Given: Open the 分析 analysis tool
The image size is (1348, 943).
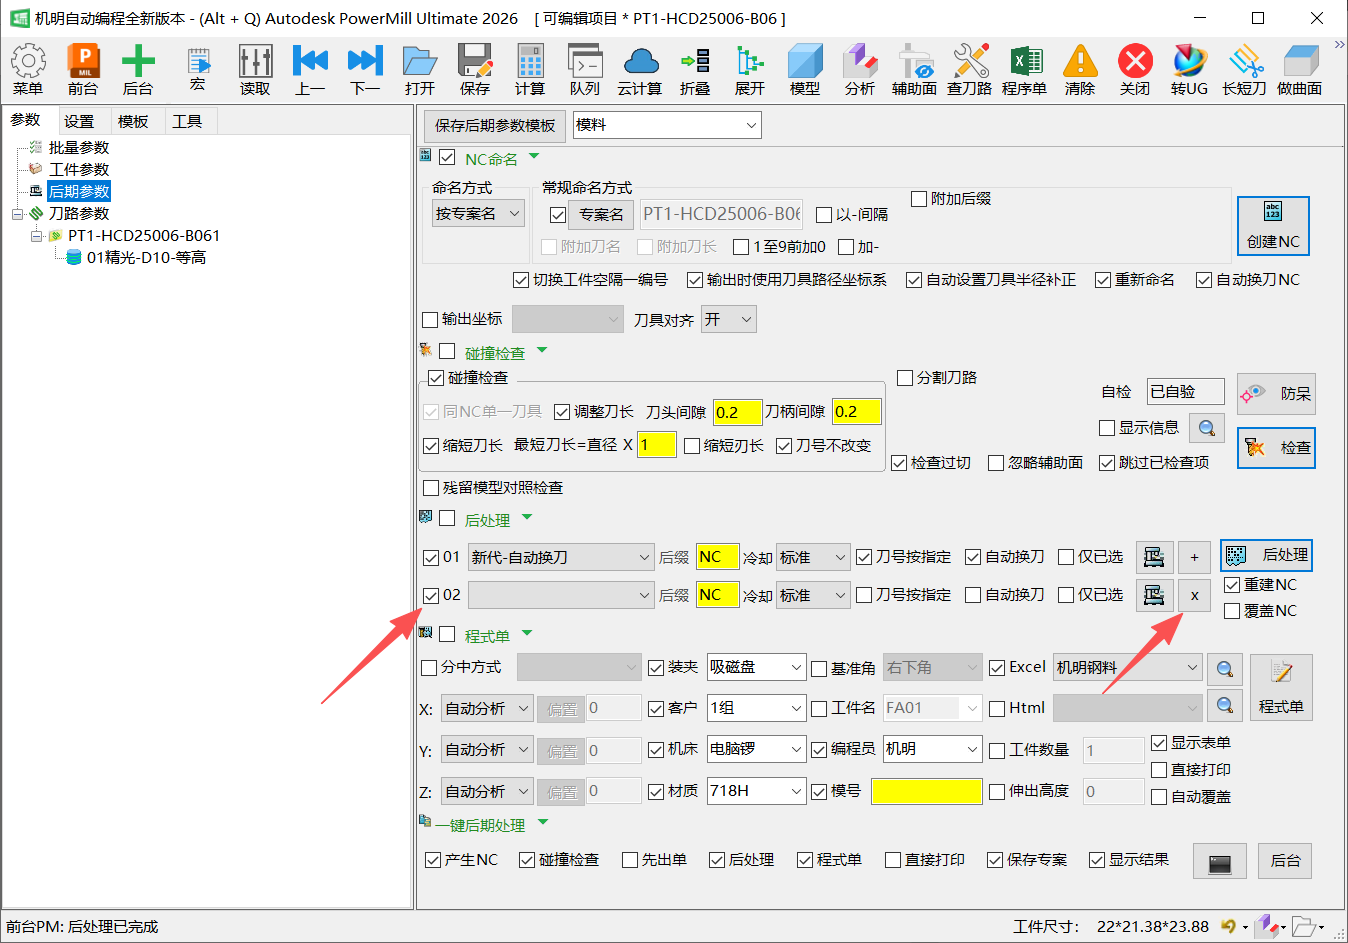Looking at the screenshot, I should 860,69.
